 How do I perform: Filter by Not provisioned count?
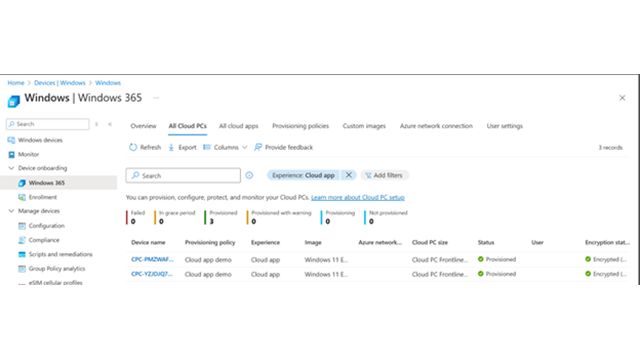click(386, 217)
